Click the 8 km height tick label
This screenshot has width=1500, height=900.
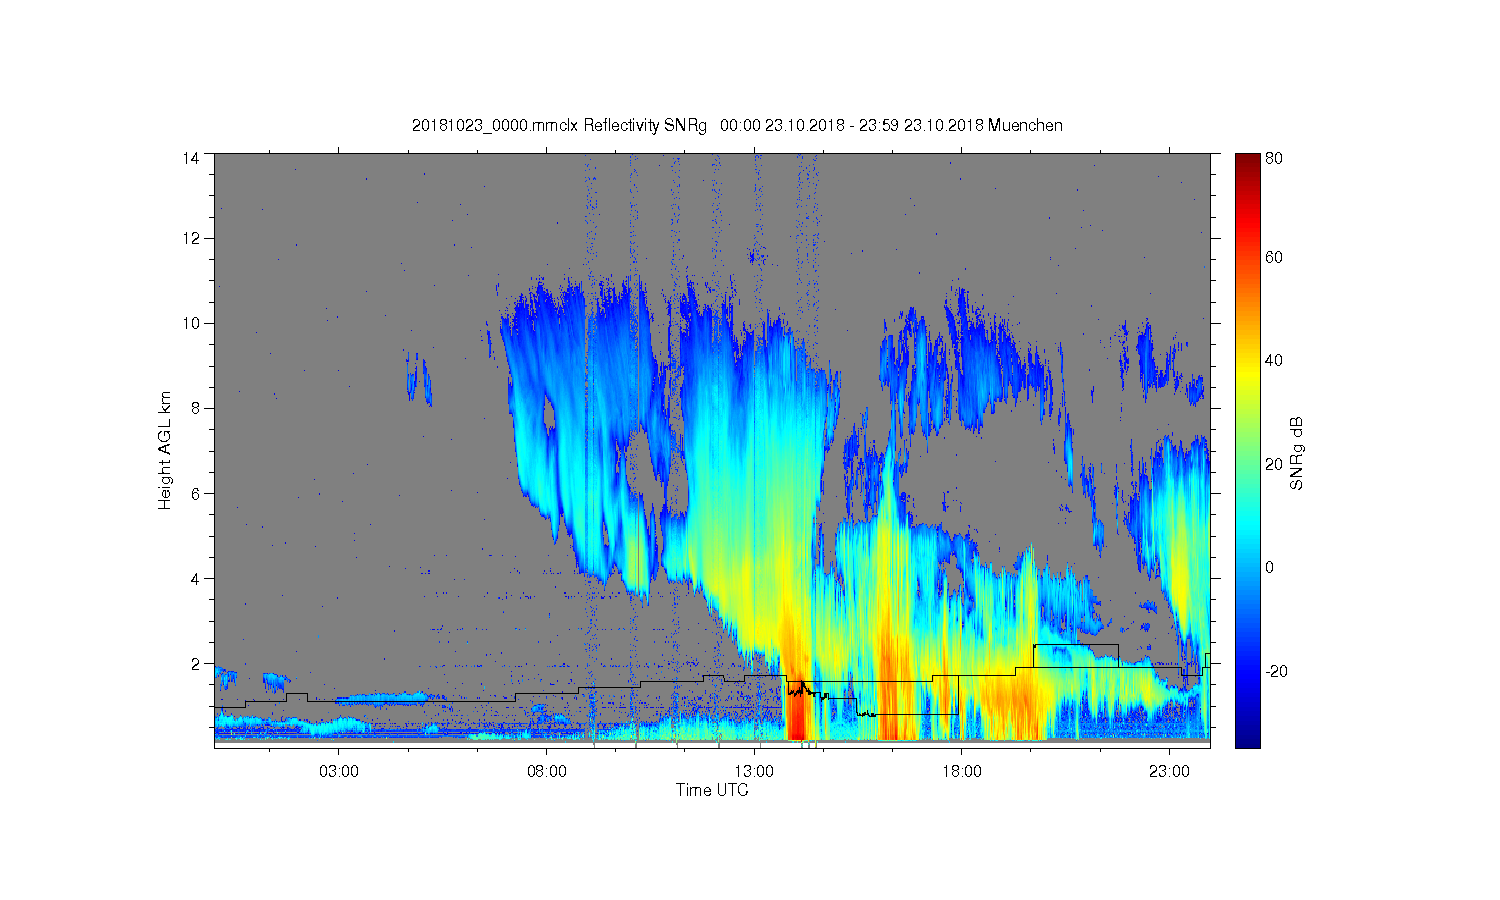195,408
